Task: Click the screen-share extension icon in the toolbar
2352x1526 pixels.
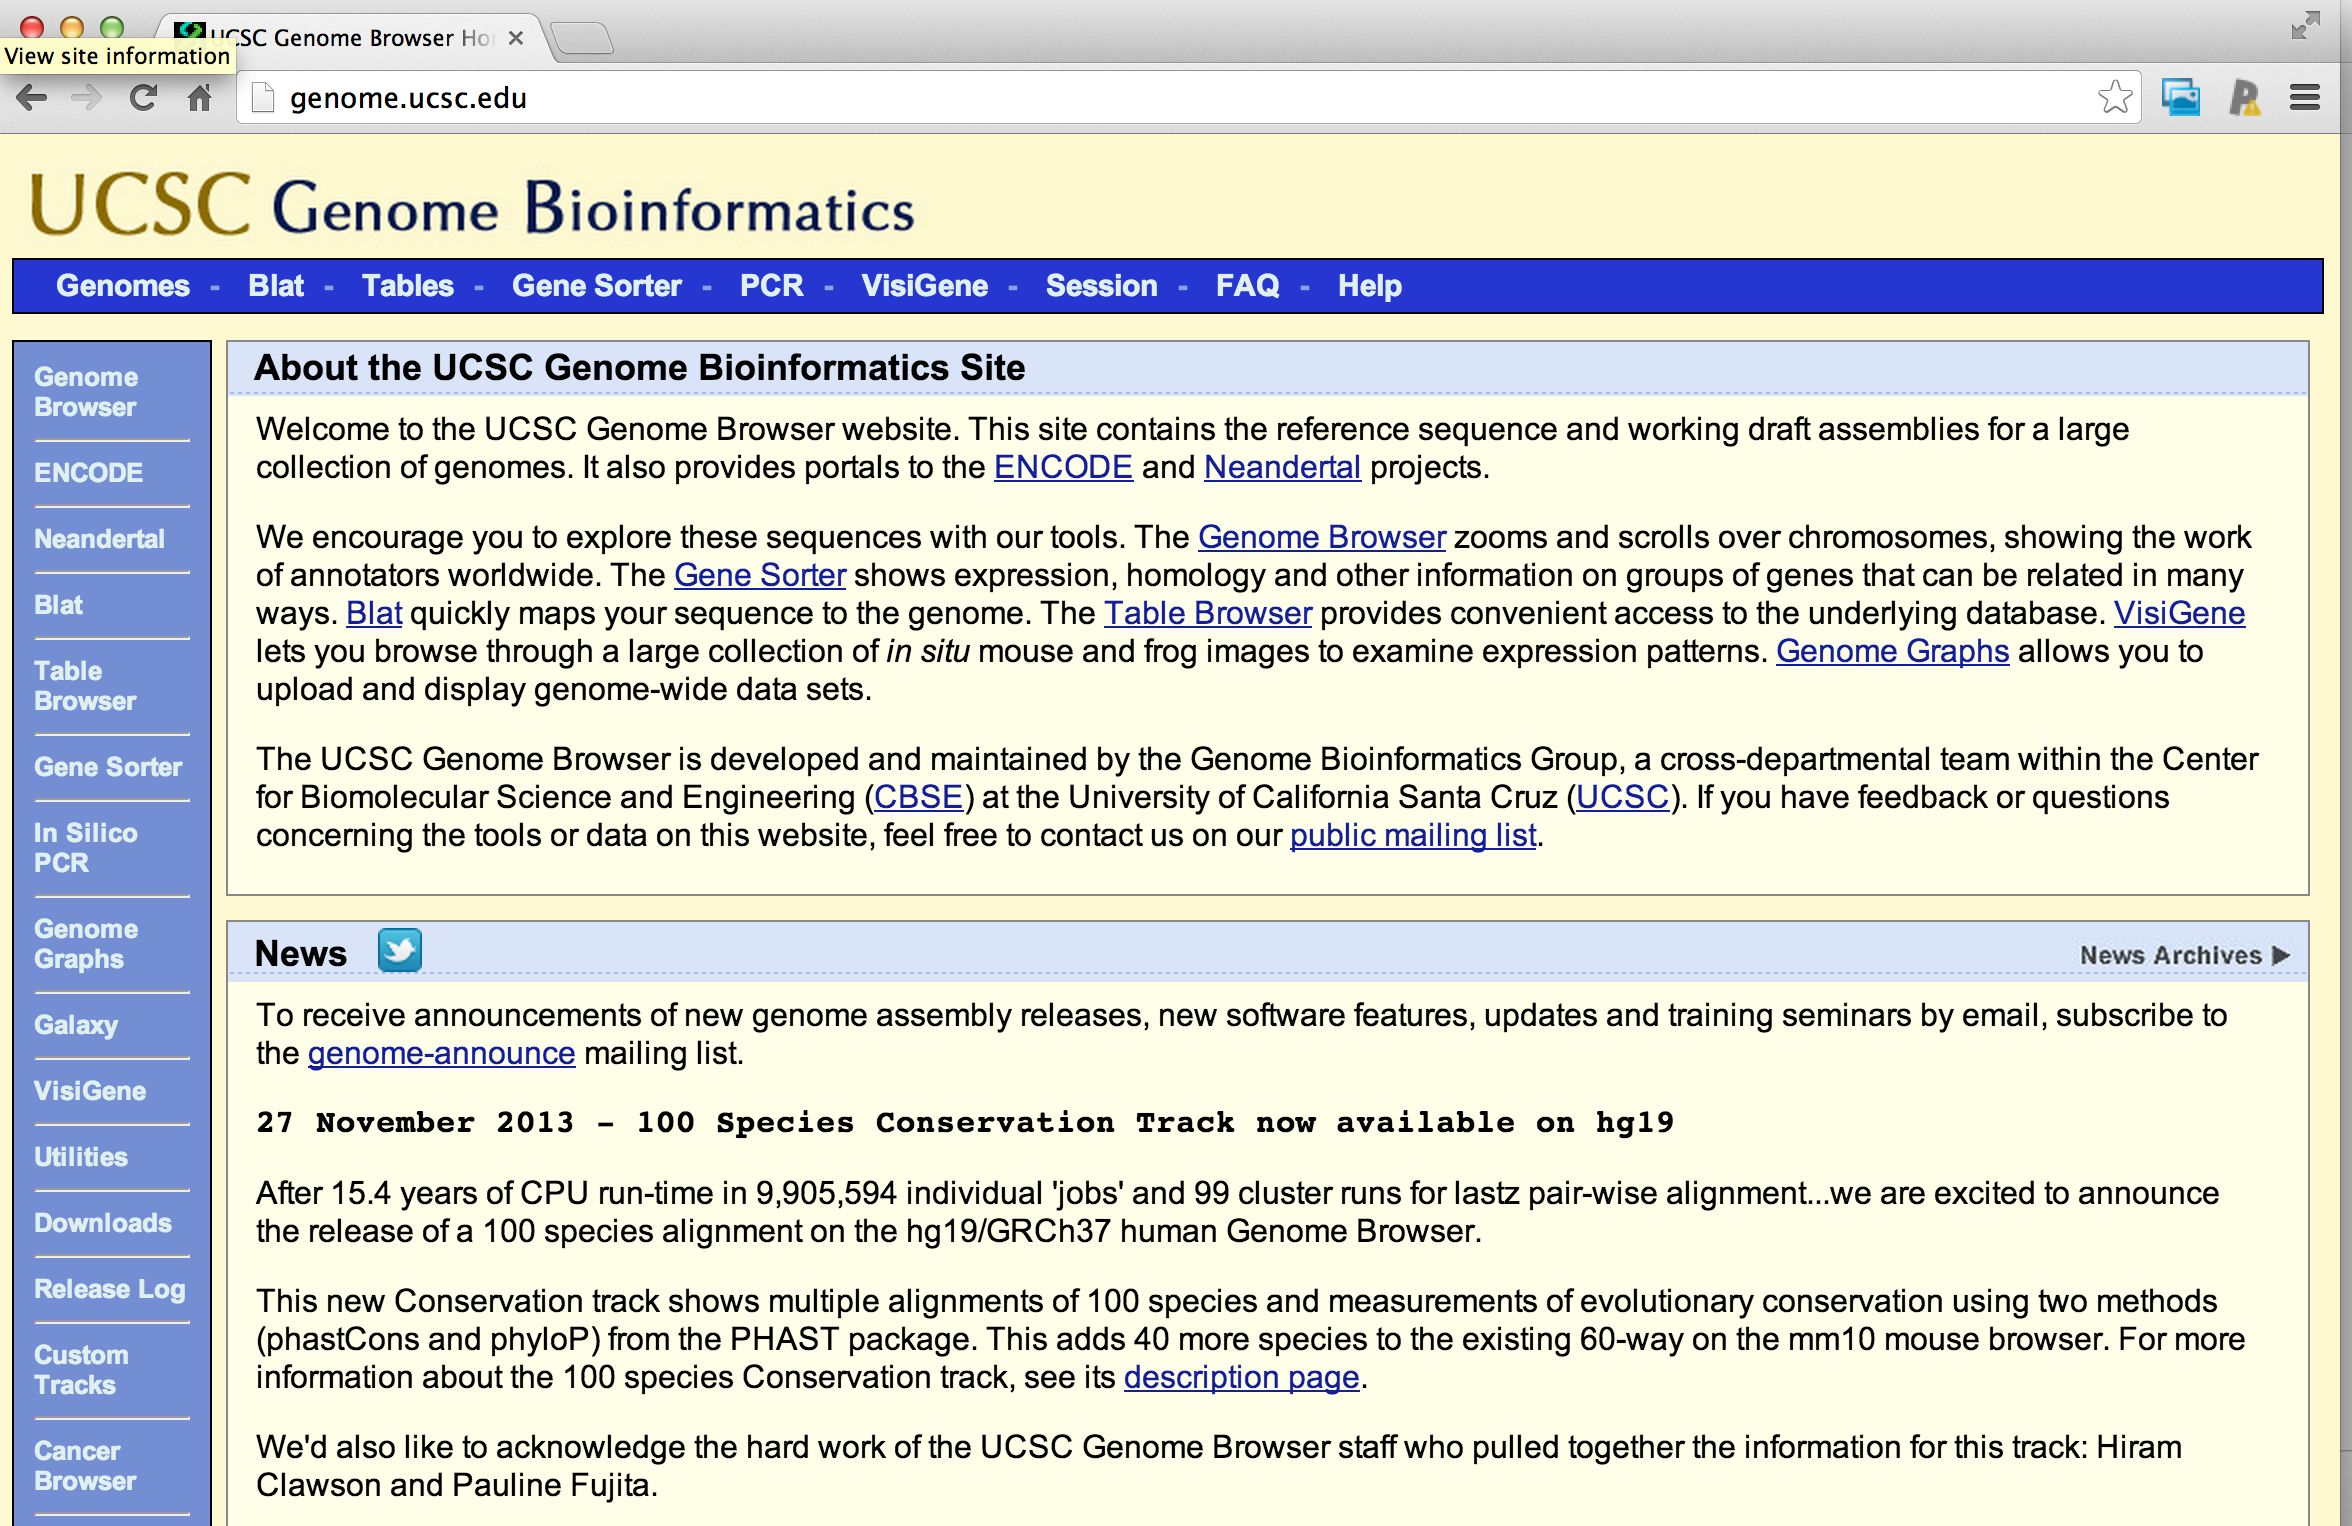Action: point(2181,97)
